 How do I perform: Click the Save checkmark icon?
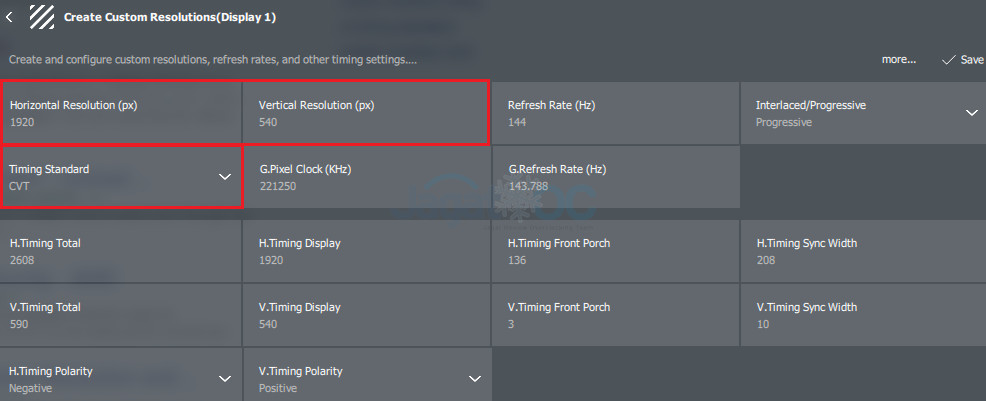tap(948, 60)
